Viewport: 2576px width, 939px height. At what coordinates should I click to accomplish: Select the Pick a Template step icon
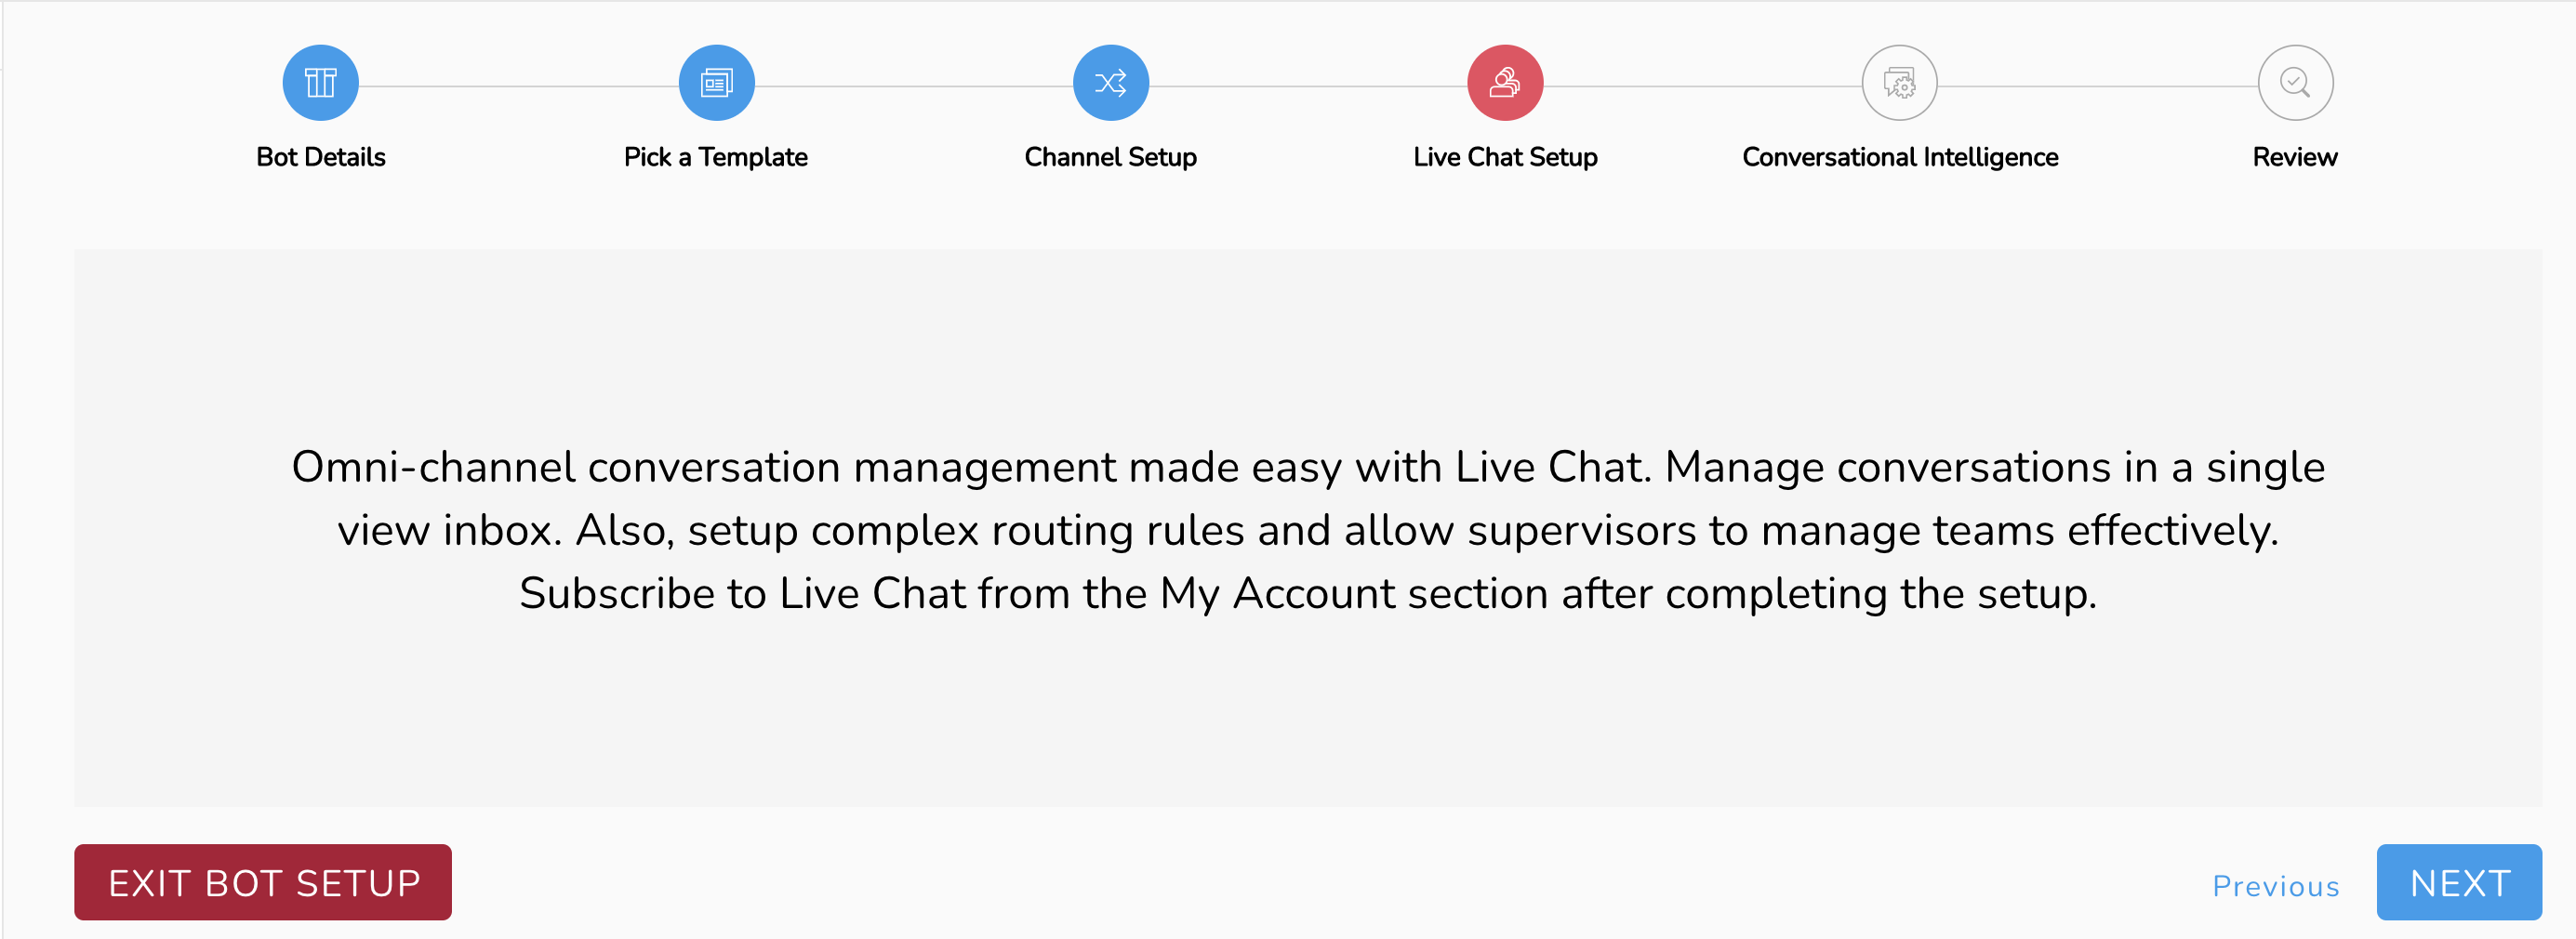716,83
